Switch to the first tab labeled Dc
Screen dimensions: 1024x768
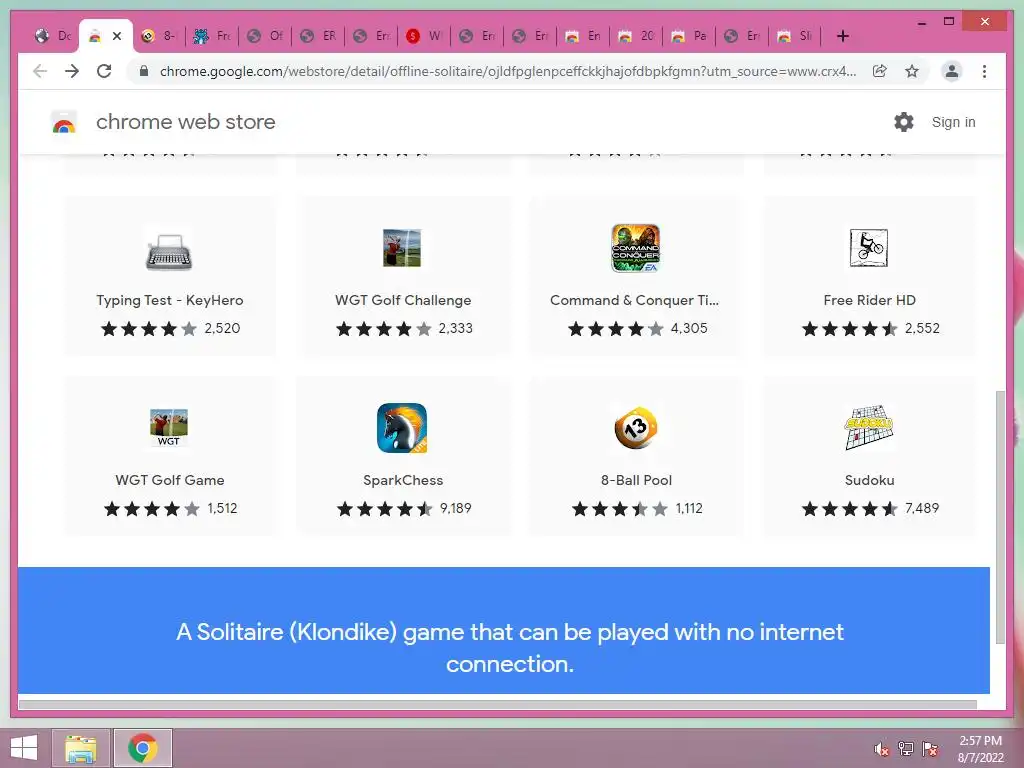54,36
